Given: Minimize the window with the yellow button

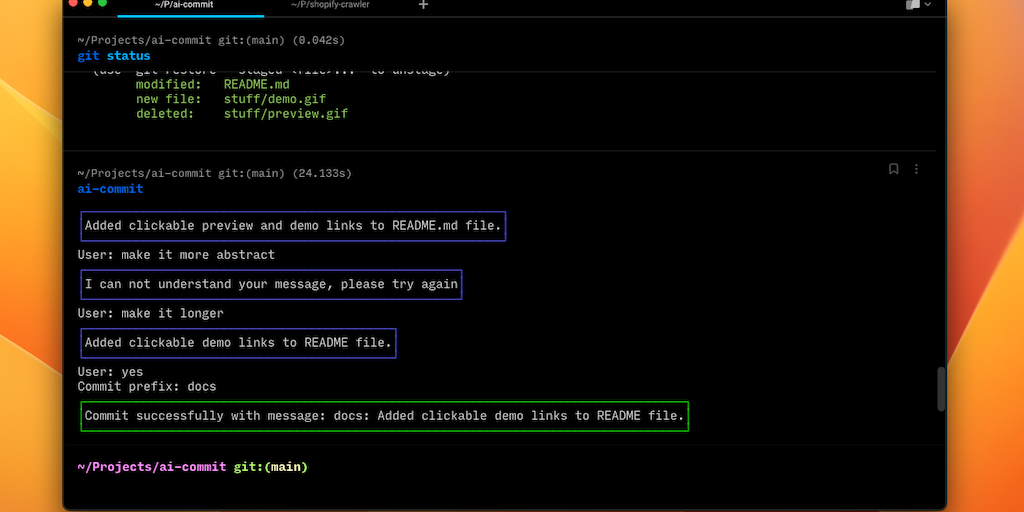Looking at the screenshot, I should coord(88,3).
